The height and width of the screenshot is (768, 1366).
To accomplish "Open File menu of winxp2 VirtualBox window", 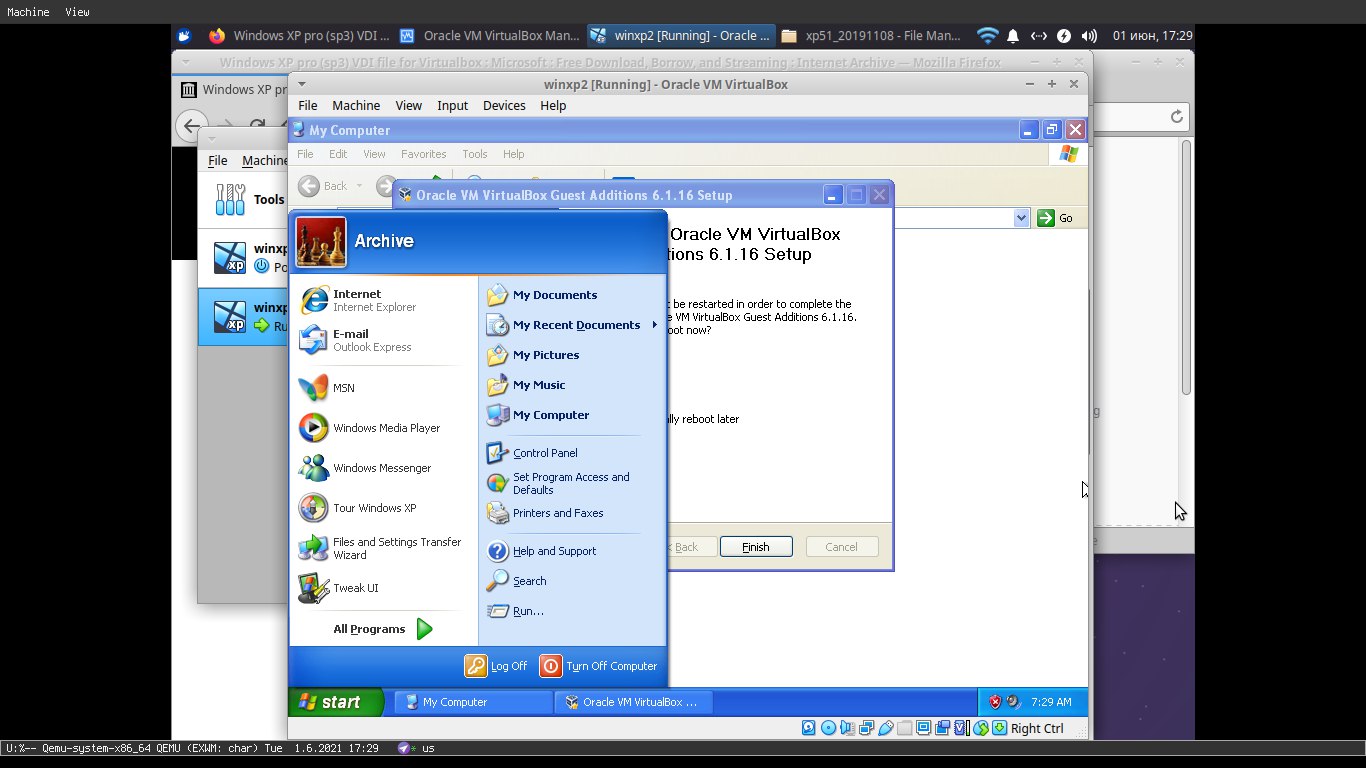I will 308,105.
